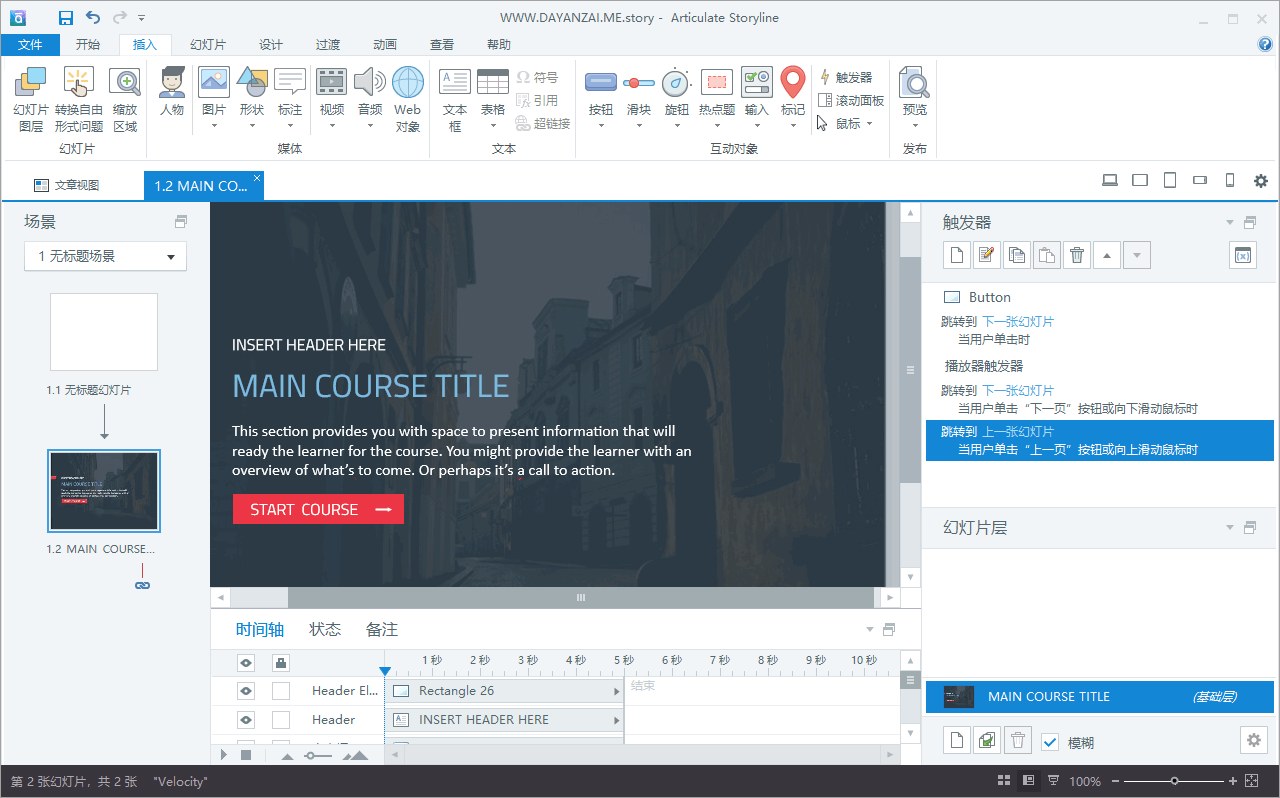The width and height of the screenshot is (1280, 798).
Task: Lock the Header El... row checkbox
Action: point(281,690)
